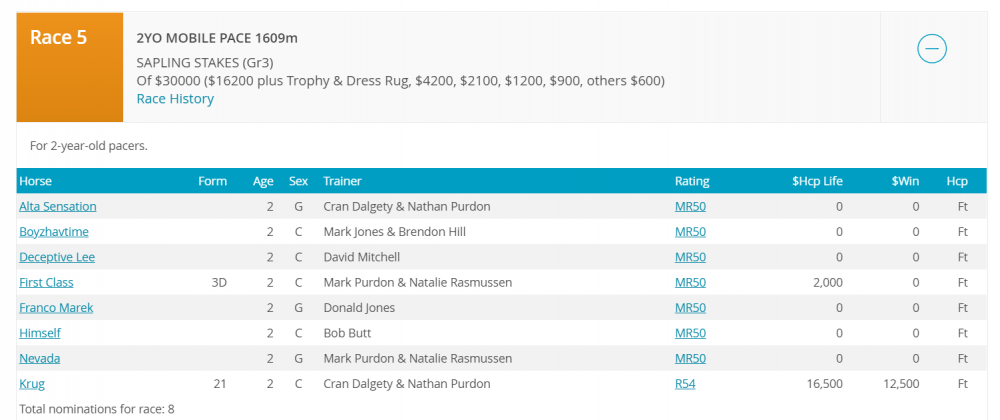Select the Himself horse link
The height and width of the screenshot is (420, 1000).
[x=41, y=333]
